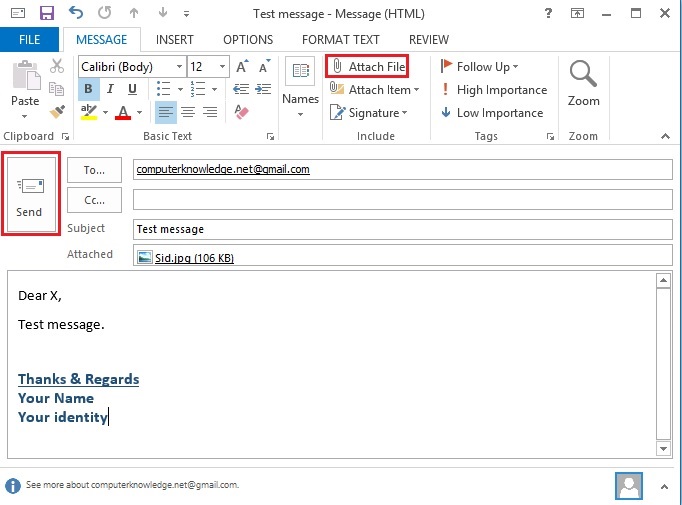This screenshot has height=505, width=682.
Task: Click the Paste clipboard icon
Action: [26, 75]
